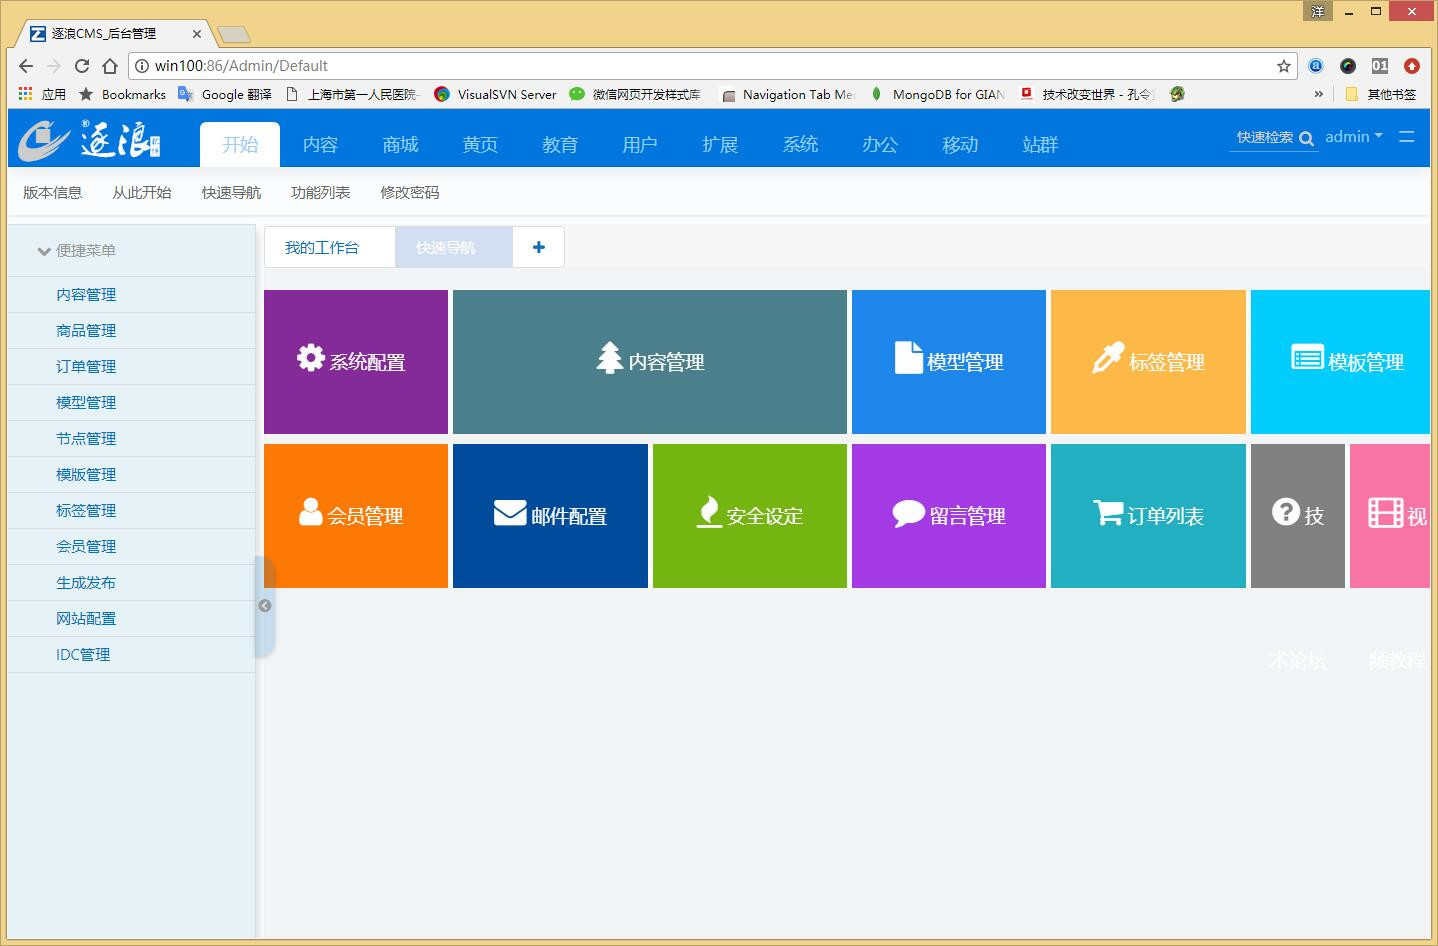Screen dimensions: 1438x946
Task: Add a new tab with plus button
Action: click(539, 247)
